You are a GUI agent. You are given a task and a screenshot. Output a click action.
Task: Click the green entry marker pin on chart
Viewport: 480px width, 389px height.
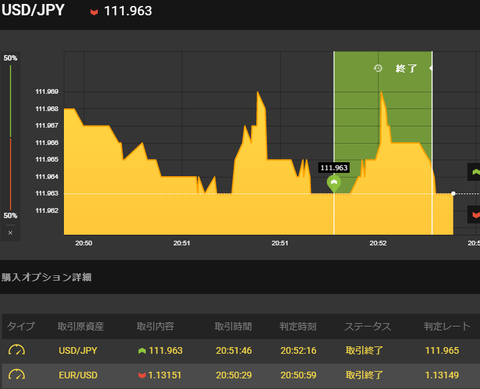pyautogui.click(x=334, y=184)
